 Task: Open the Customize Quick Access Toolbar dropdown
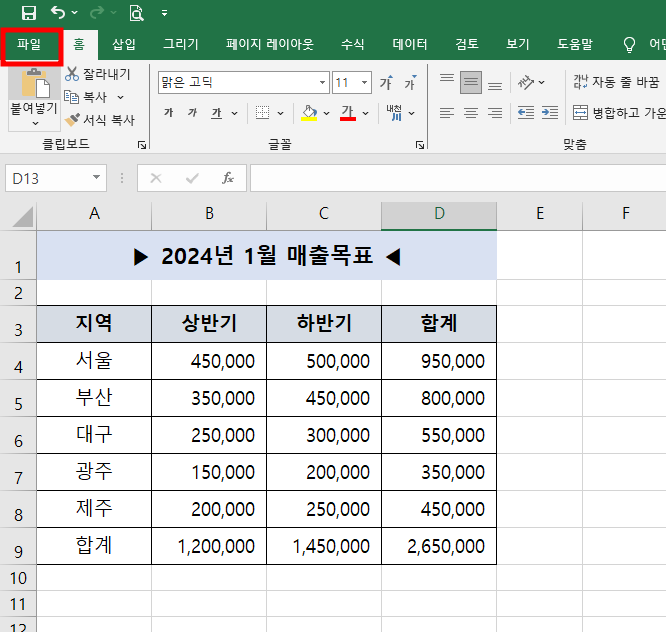coord(164,13)
